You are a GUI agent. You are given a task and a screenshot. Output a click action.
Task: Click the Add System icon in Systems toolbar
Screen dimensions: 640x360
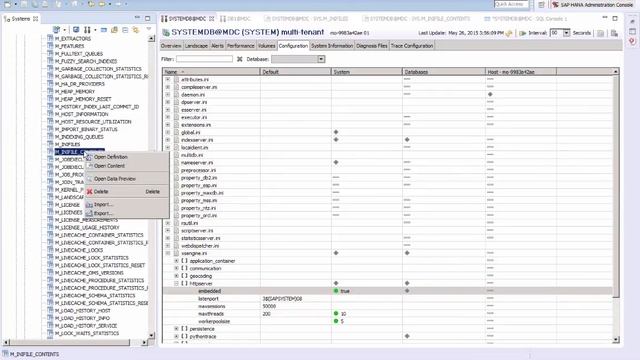[57, 30]
